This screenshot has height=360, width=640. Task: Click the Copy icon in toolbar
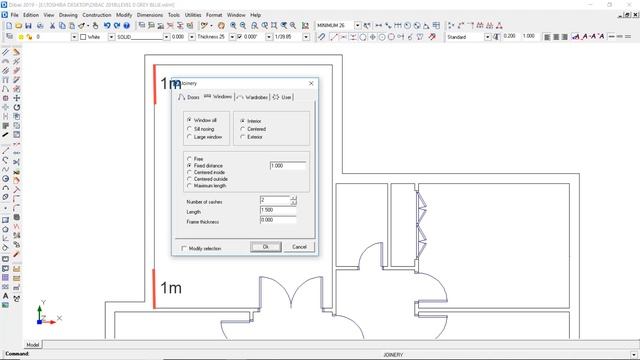point(62,26)
